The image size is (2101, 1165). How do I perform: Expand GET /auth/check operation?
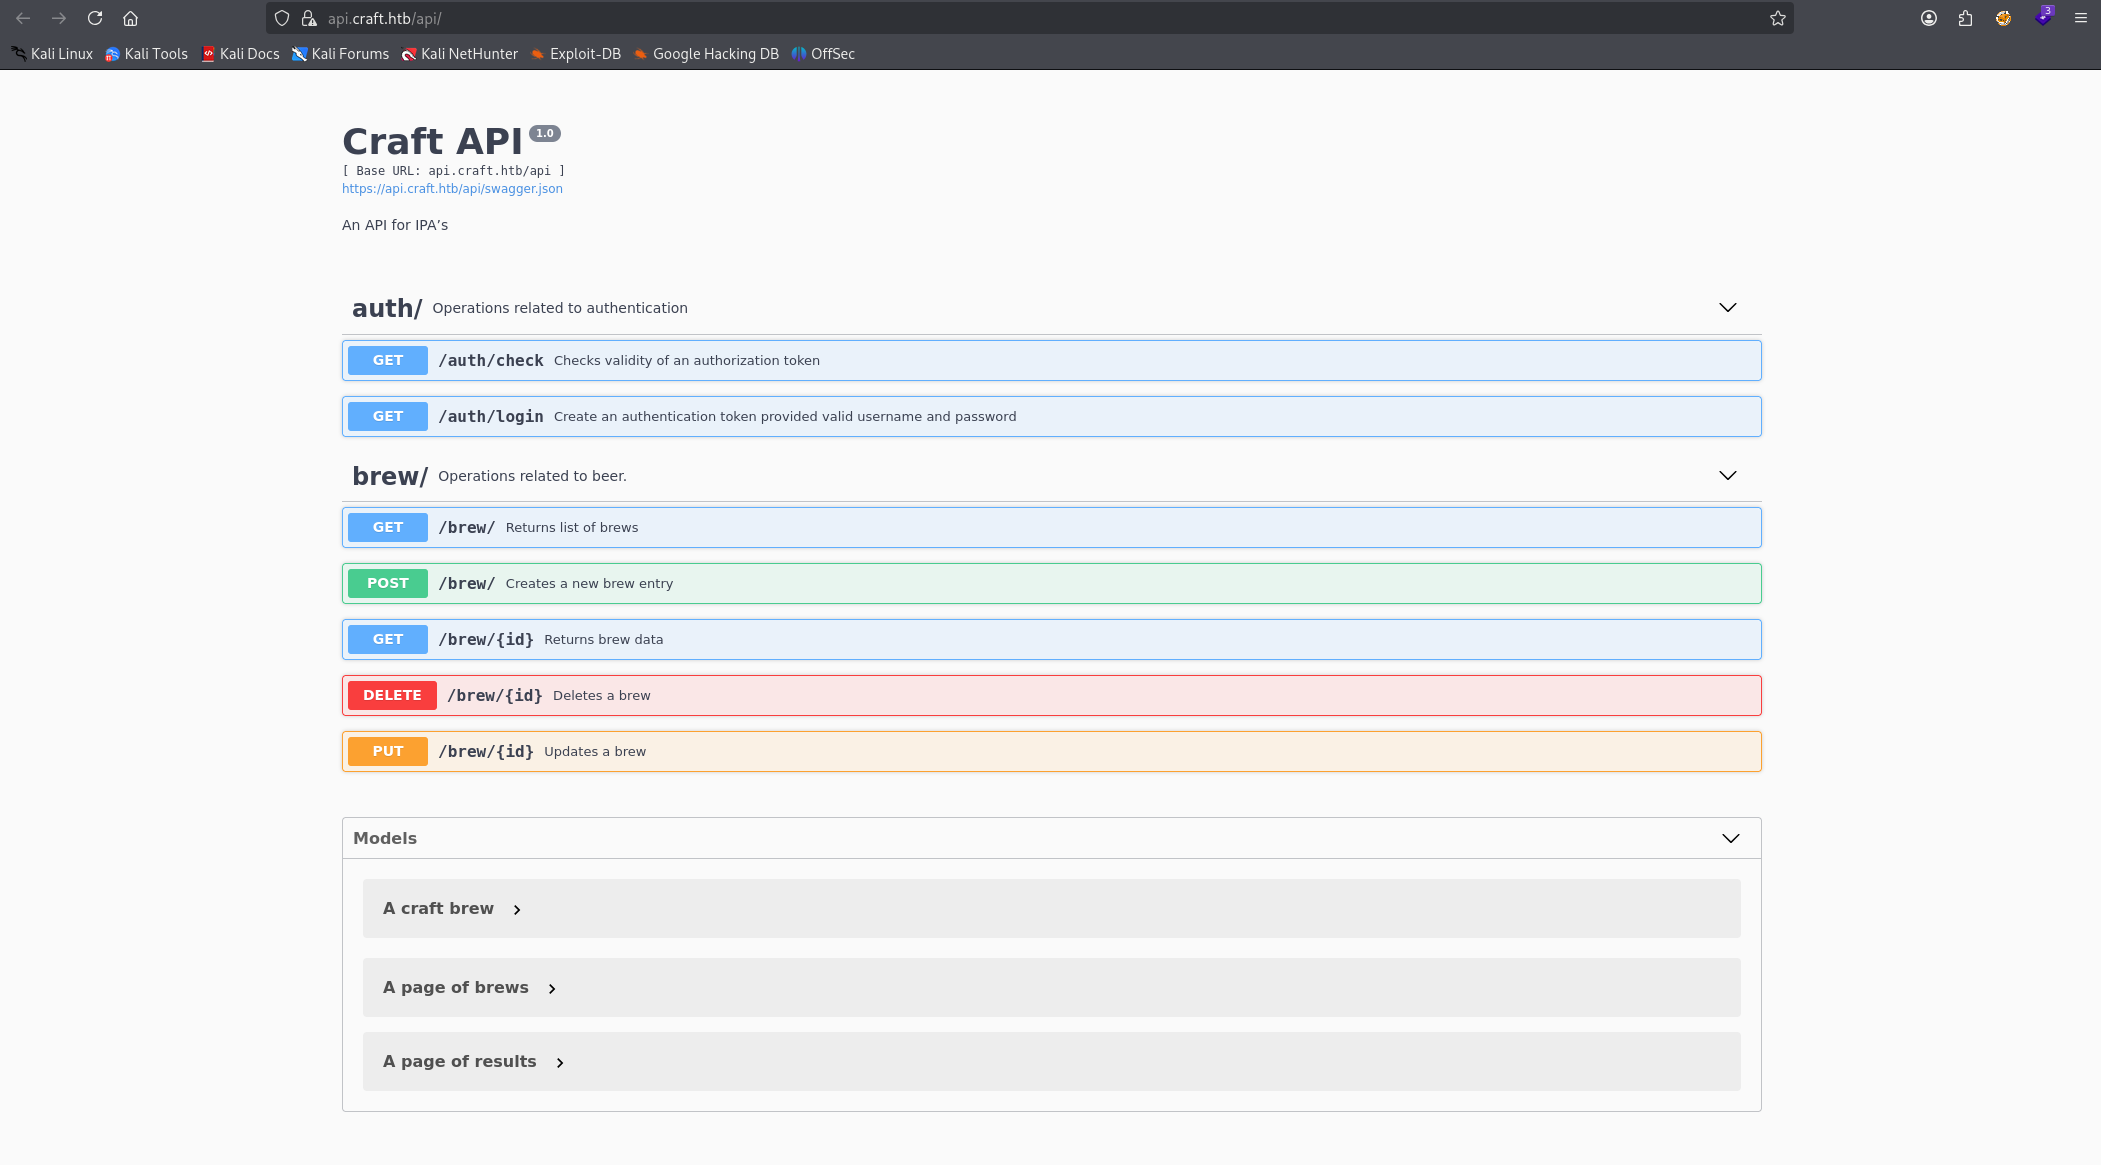[1051, 360]
